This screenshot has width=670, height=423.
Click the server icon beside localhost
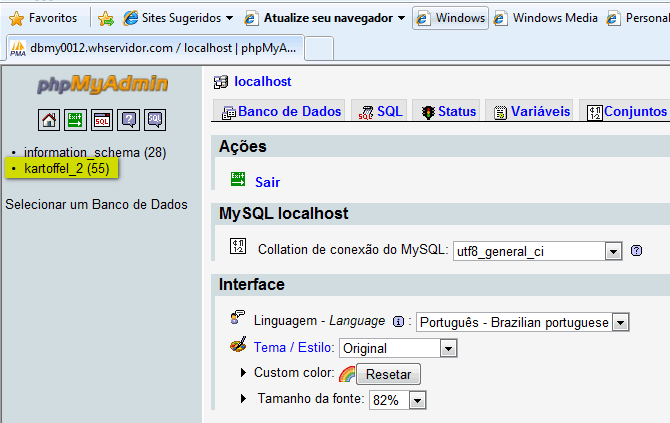(x=221, y=82)
